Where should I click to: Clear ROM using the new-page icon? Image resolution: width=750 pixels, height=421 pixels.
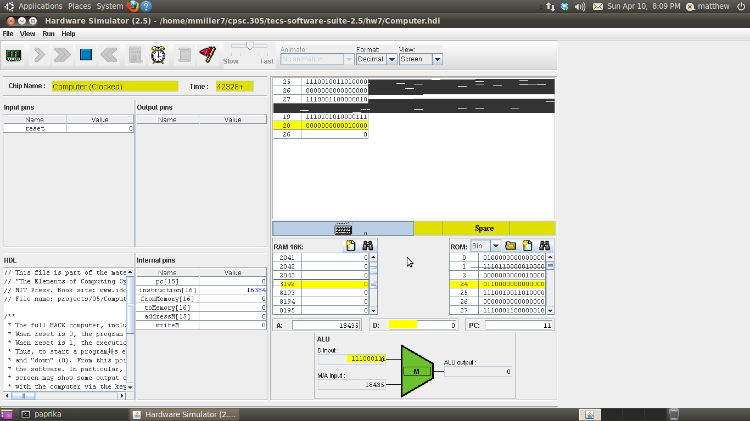527,245
